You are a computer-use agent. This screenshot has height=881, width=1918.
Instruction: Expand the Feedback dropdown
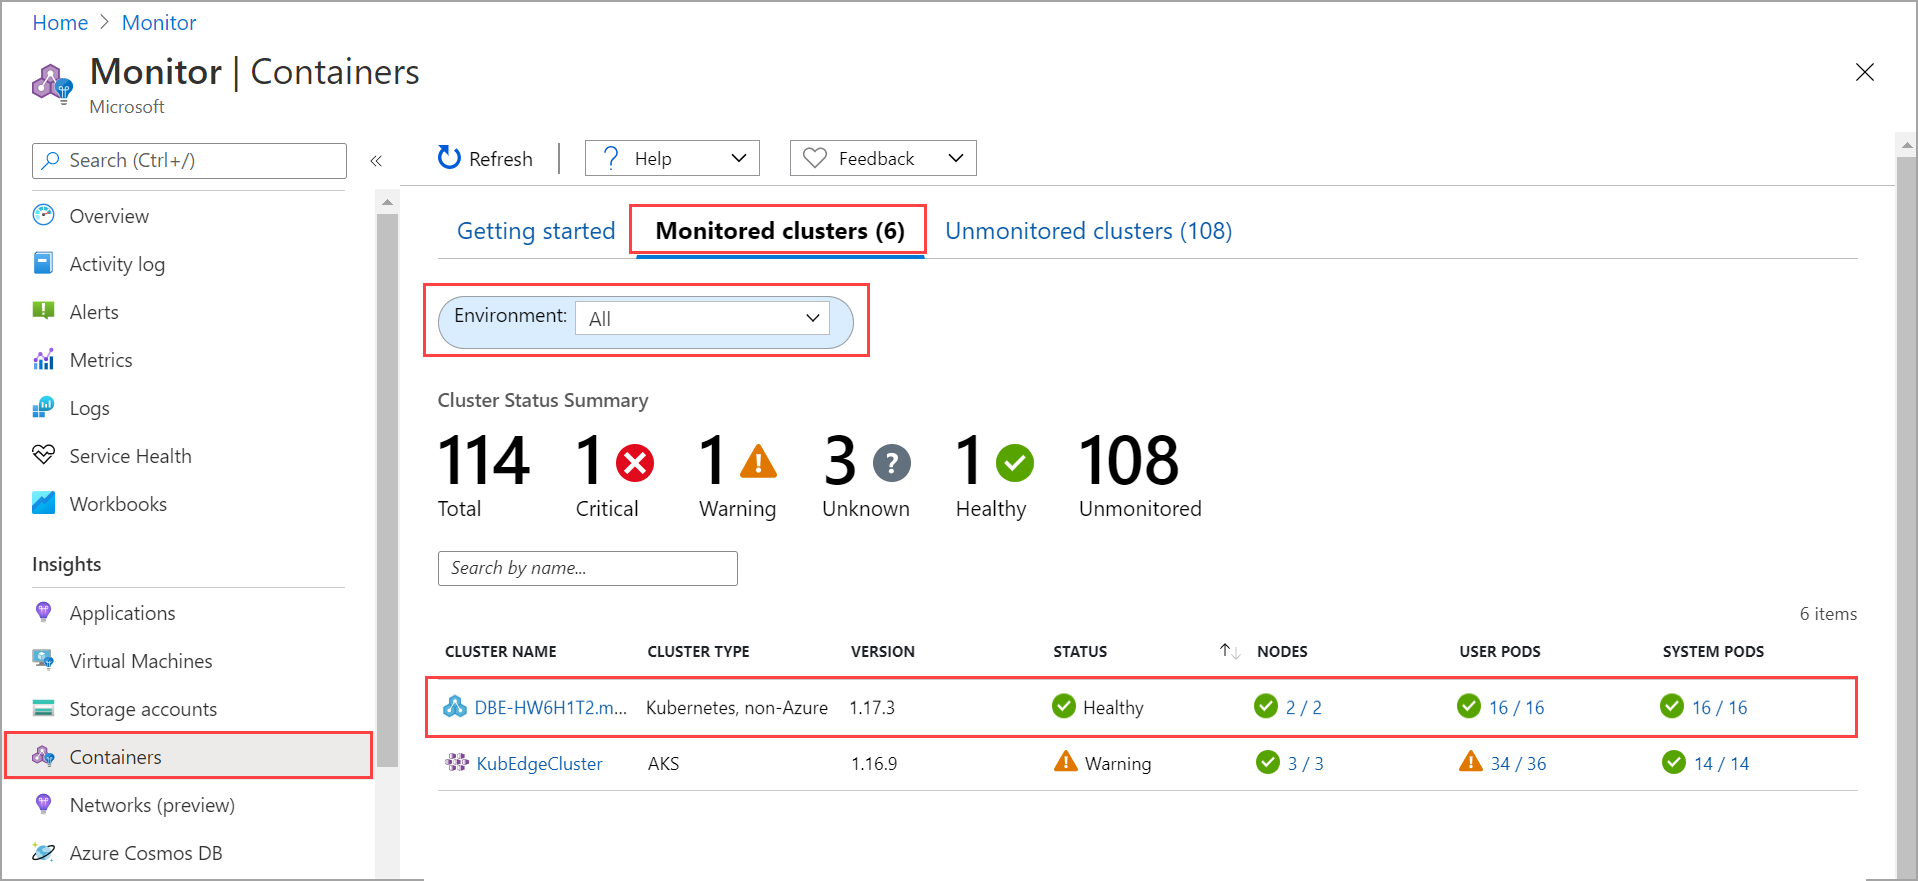tap(883, 158)
